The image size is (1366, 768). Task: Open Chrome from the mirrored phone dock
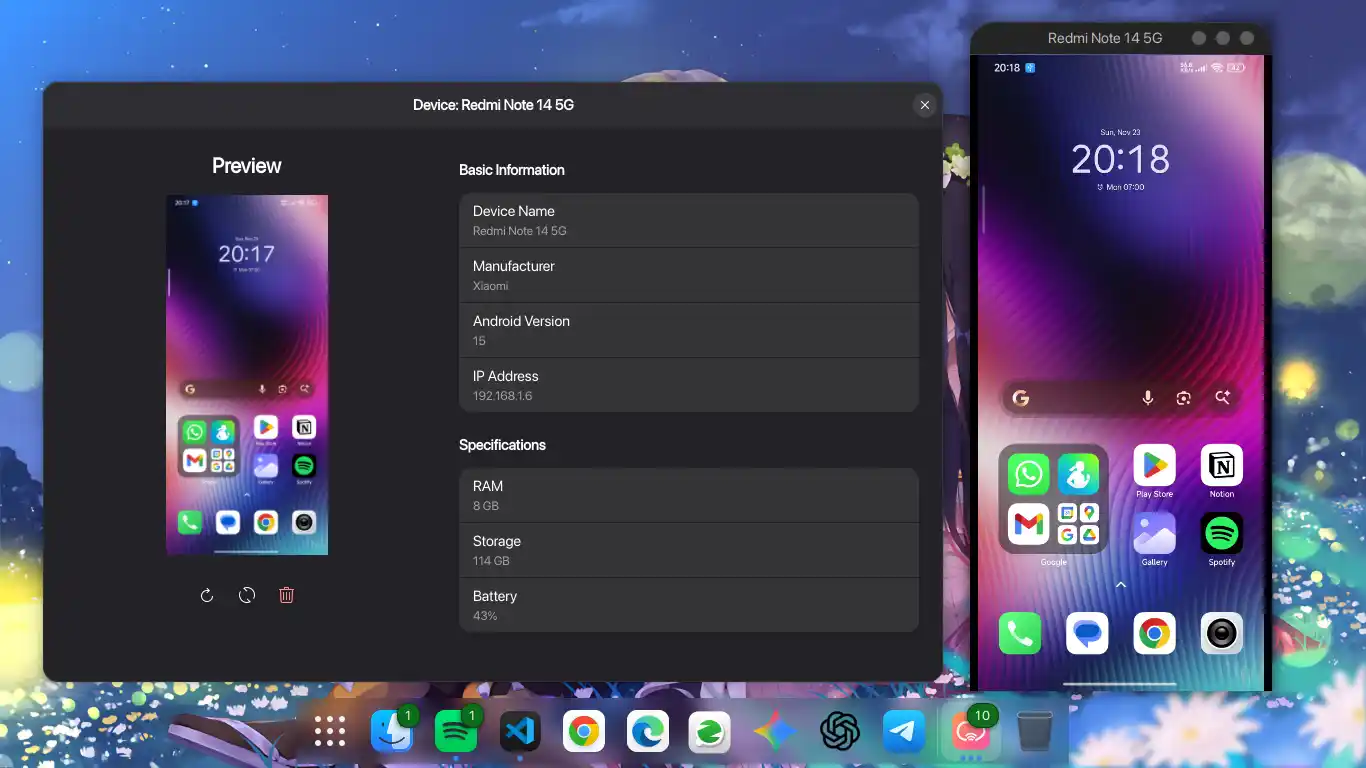pyautogui.click(x=1154, y=632)
